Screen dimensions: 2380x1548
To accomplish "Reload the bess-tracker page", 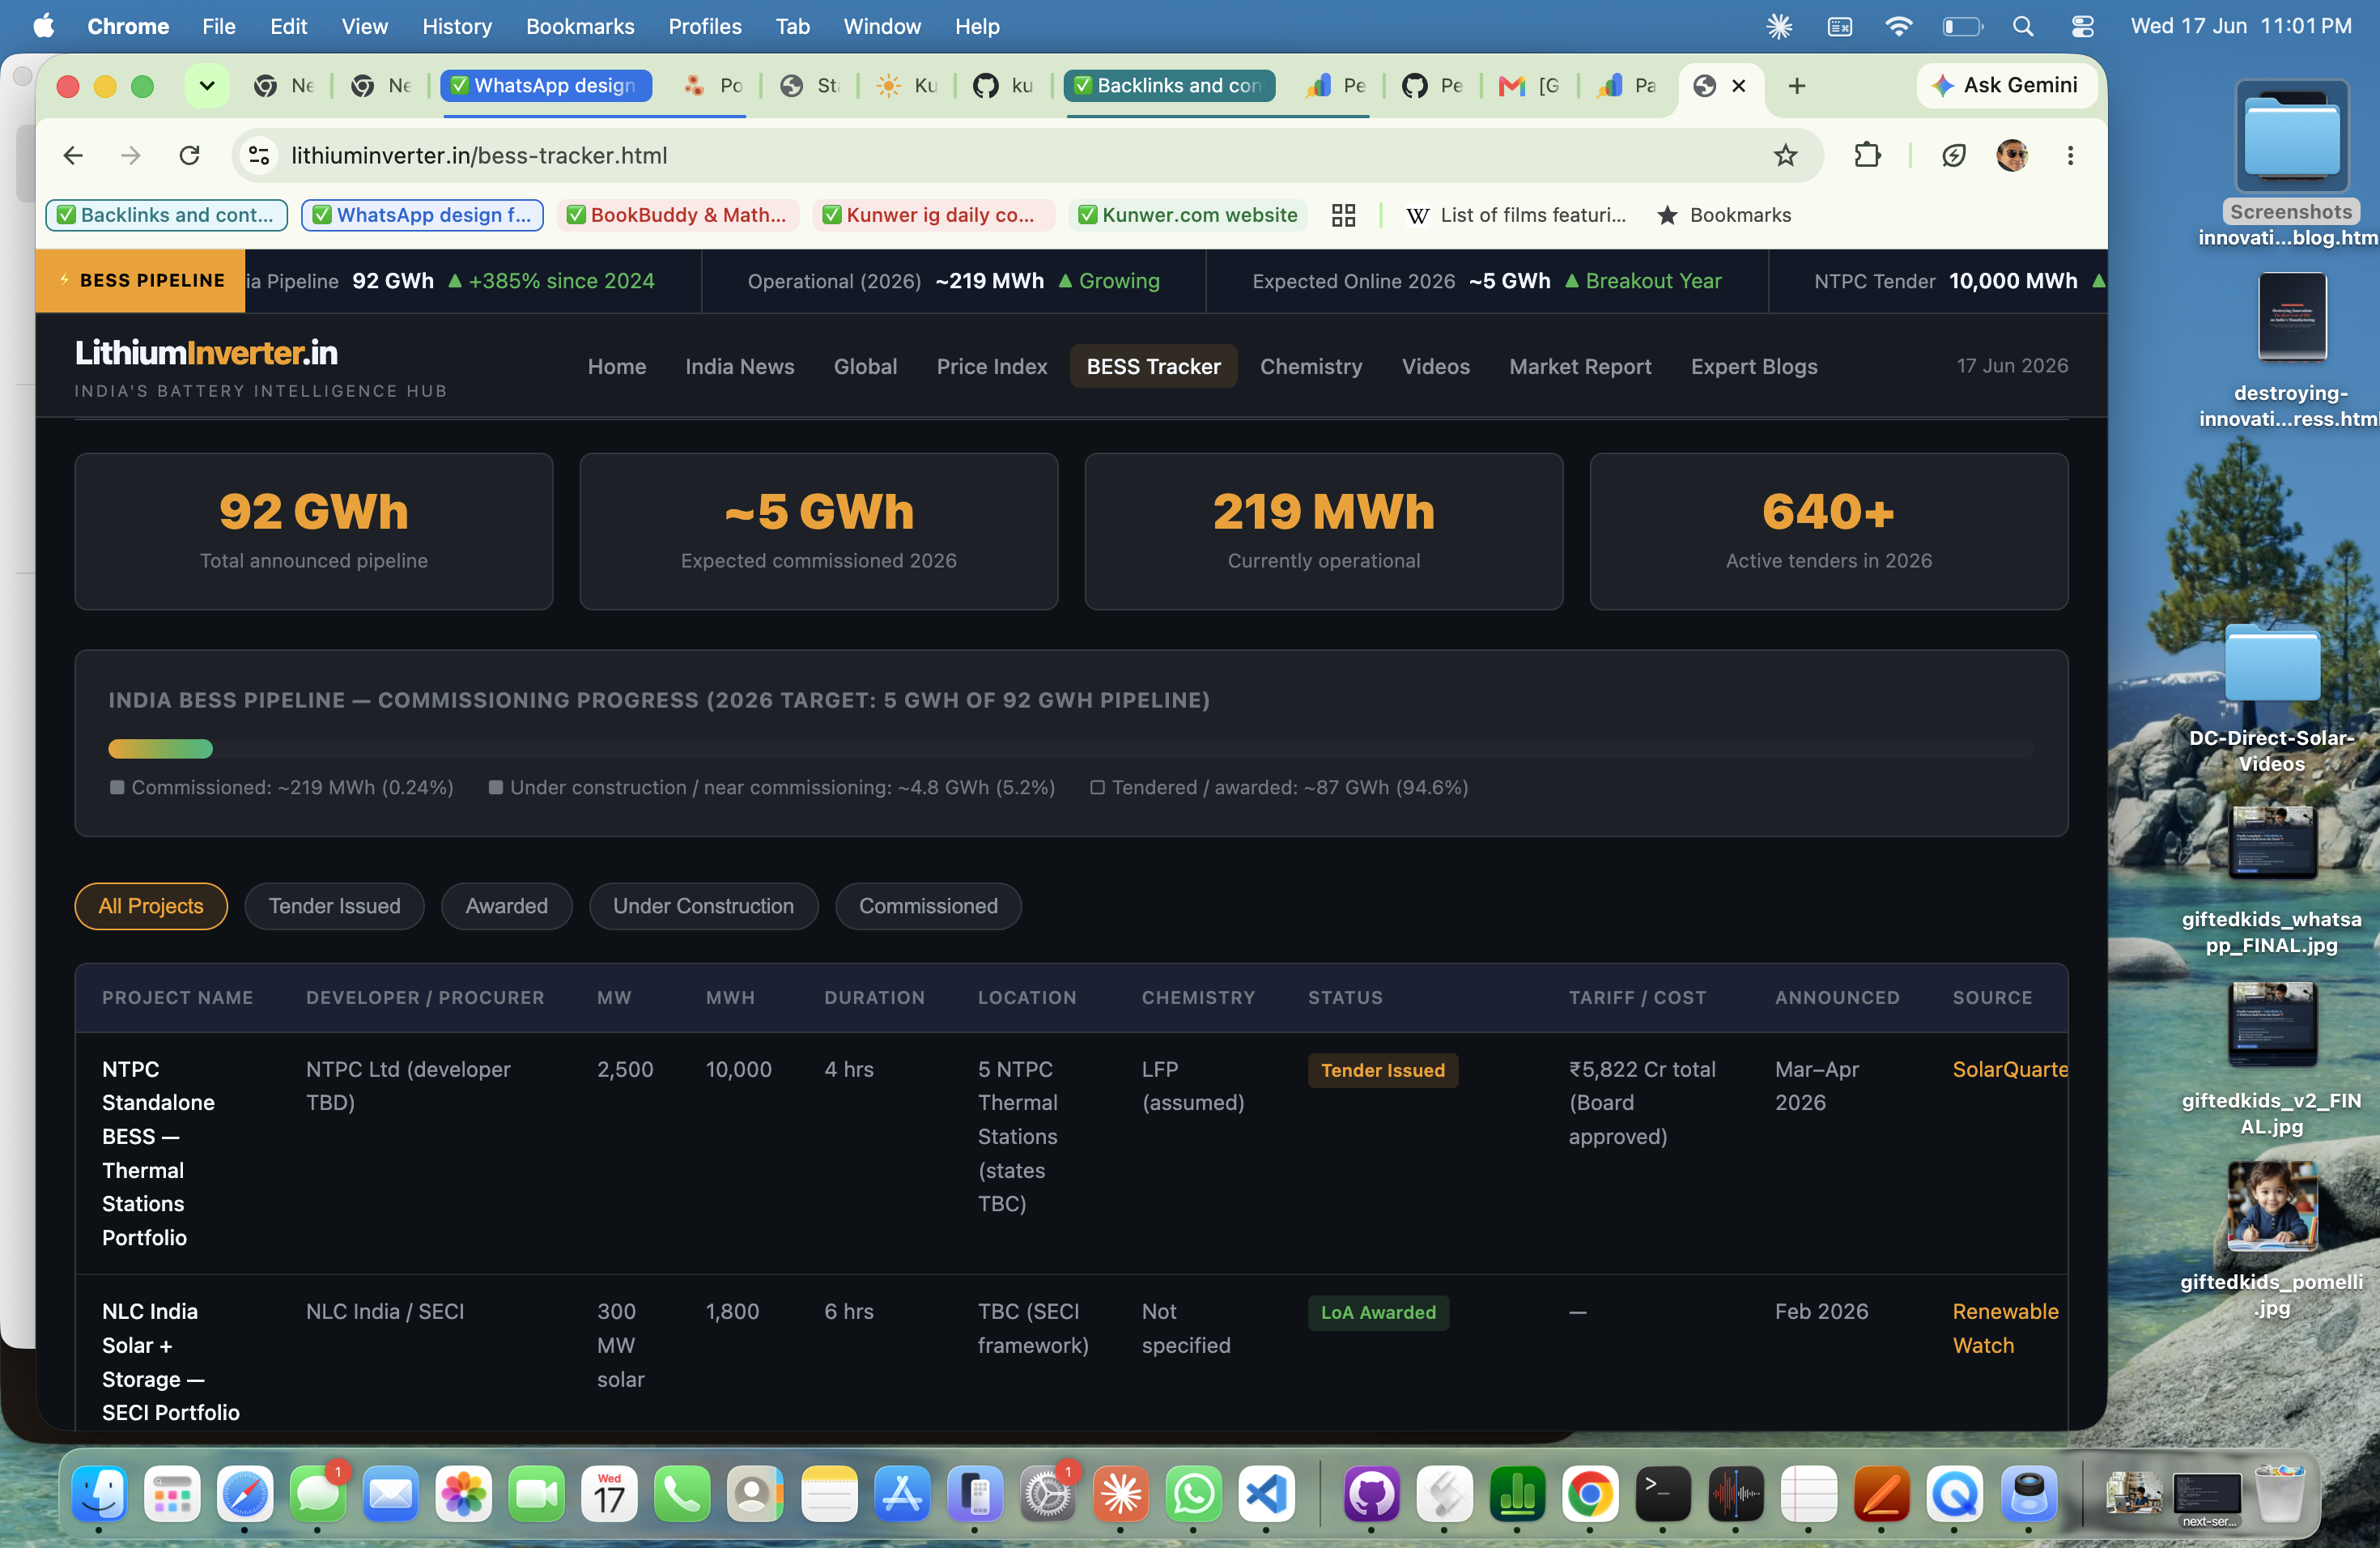I will [x=189, y=155].
